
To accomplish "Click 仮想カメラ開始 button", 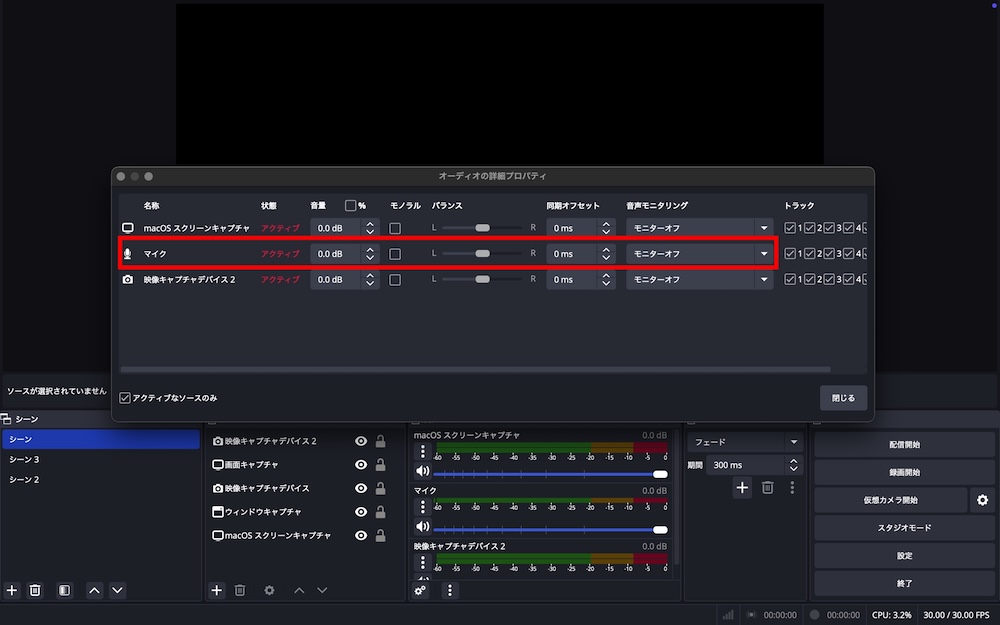I will [891, 500].
